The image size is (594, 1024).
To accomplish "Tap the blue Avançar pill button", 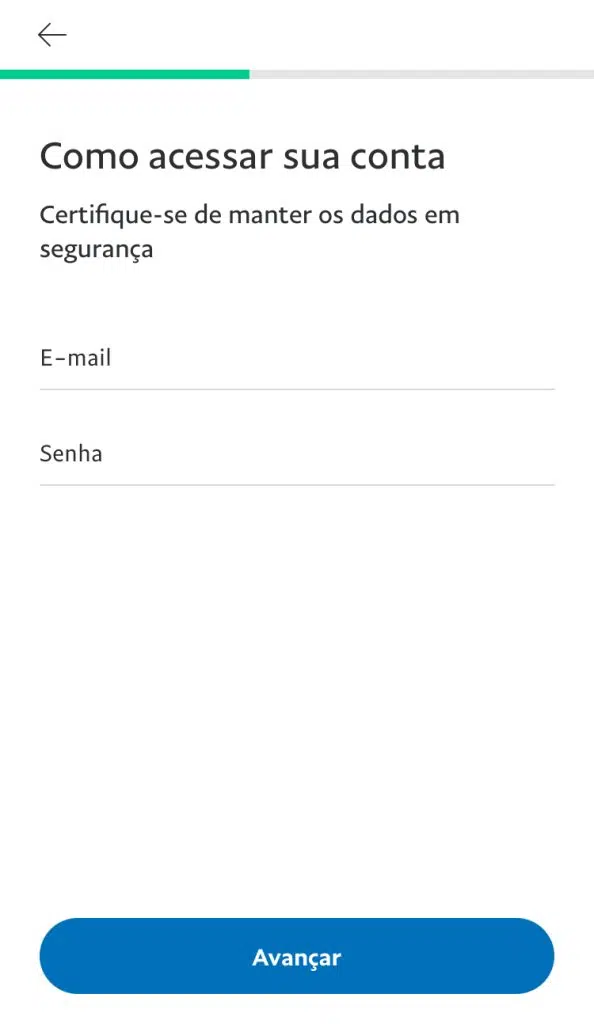I will [297, 956].
